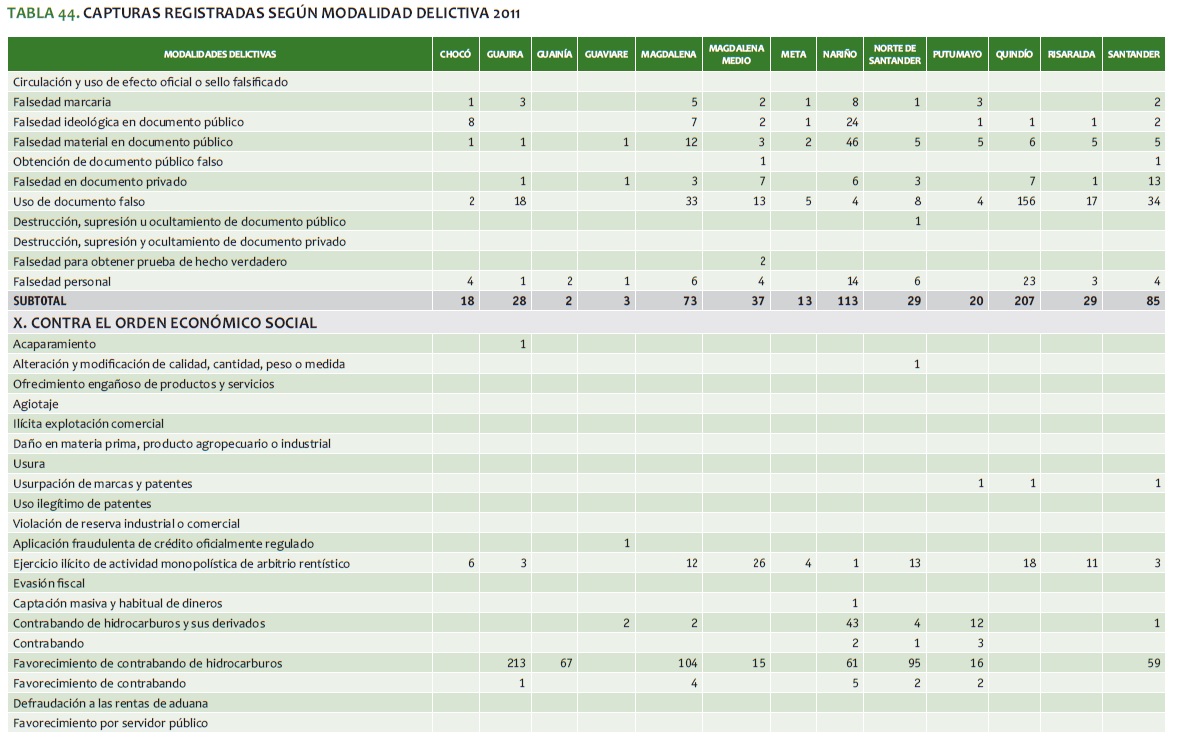The width and height of the screenshot is (1181, 738).
Task: Select the 'Risaralda' column header
Action: (x=1071, y=54)
